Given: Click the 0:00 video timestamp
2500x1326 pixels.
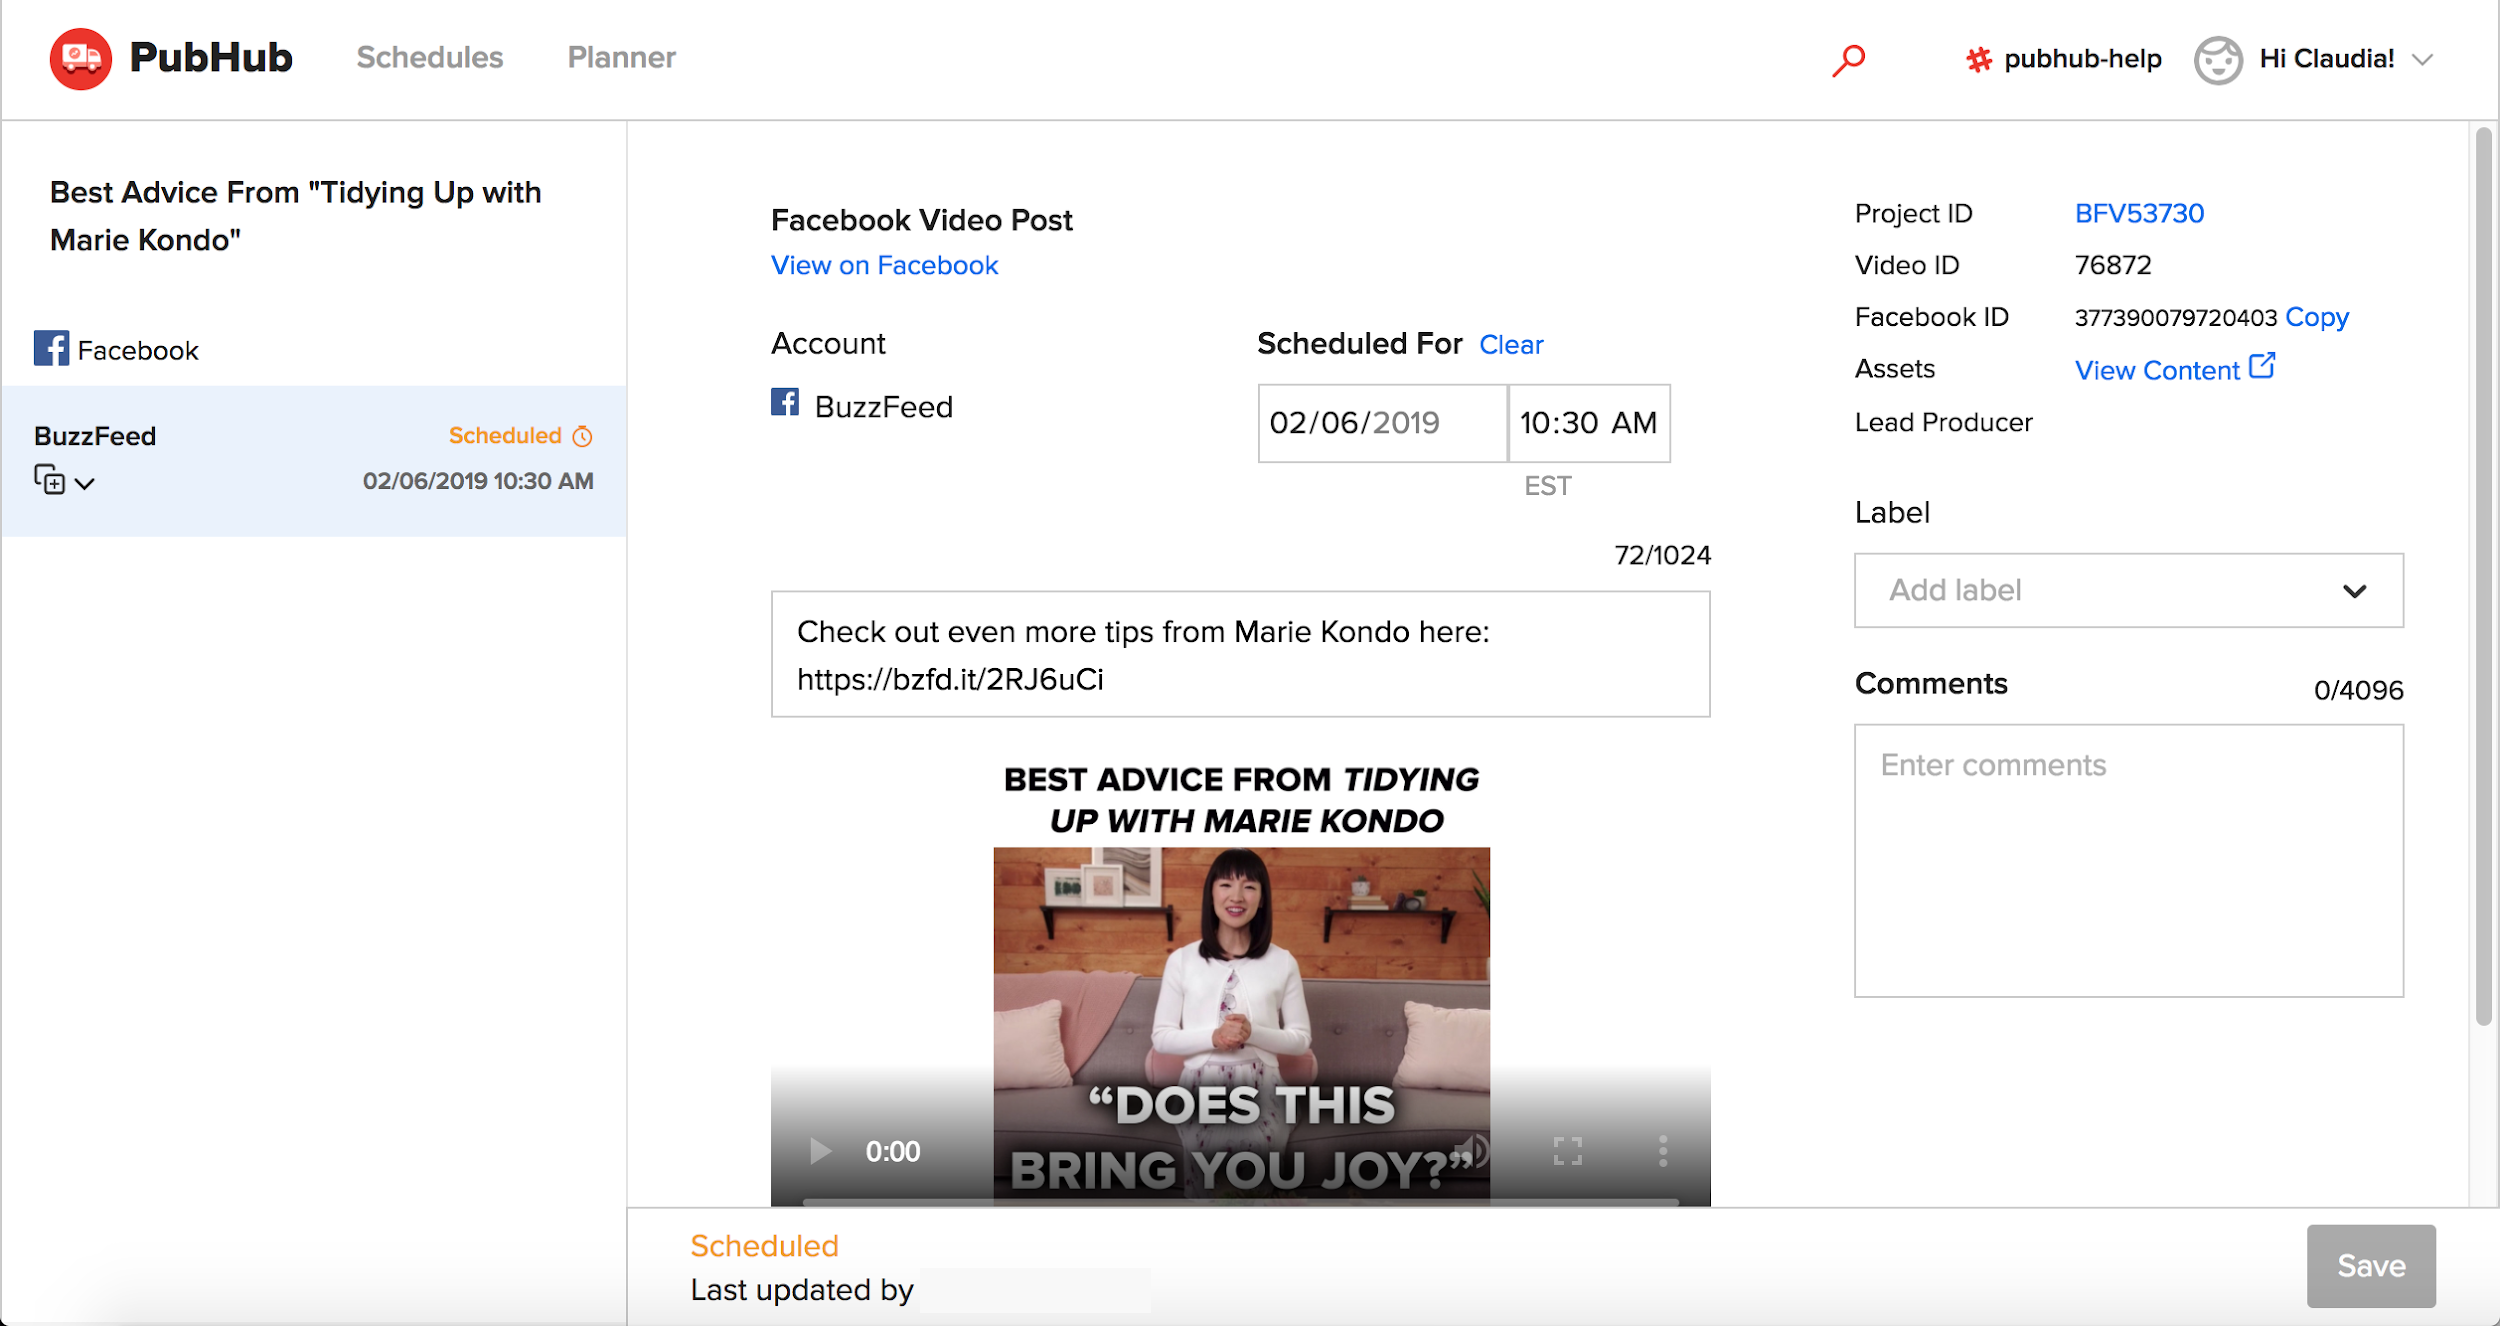Looking at the screenshot, I should [892, 1151].
